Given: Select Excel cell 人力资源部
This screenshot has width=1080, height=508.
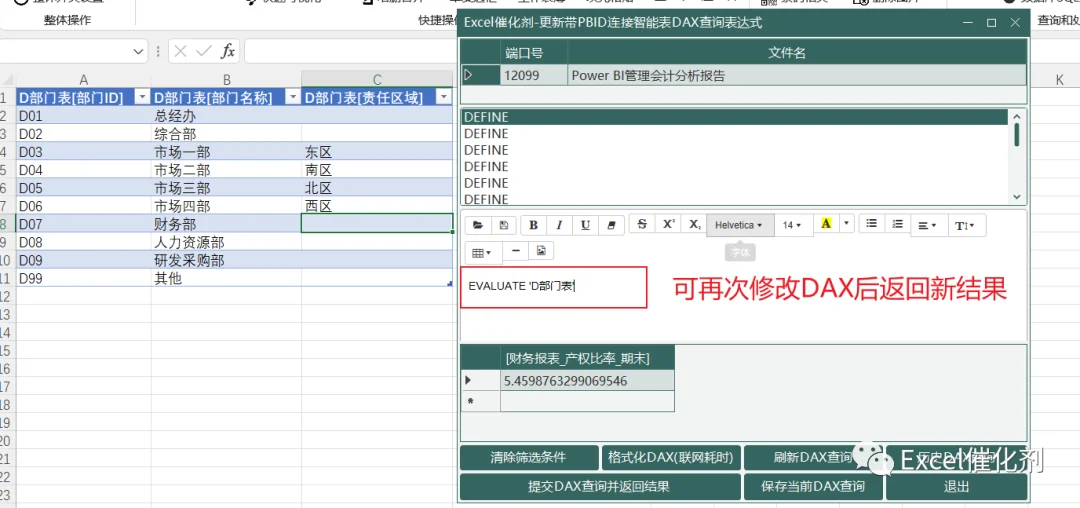Looking at the screenshot, I should pos(226,242).
